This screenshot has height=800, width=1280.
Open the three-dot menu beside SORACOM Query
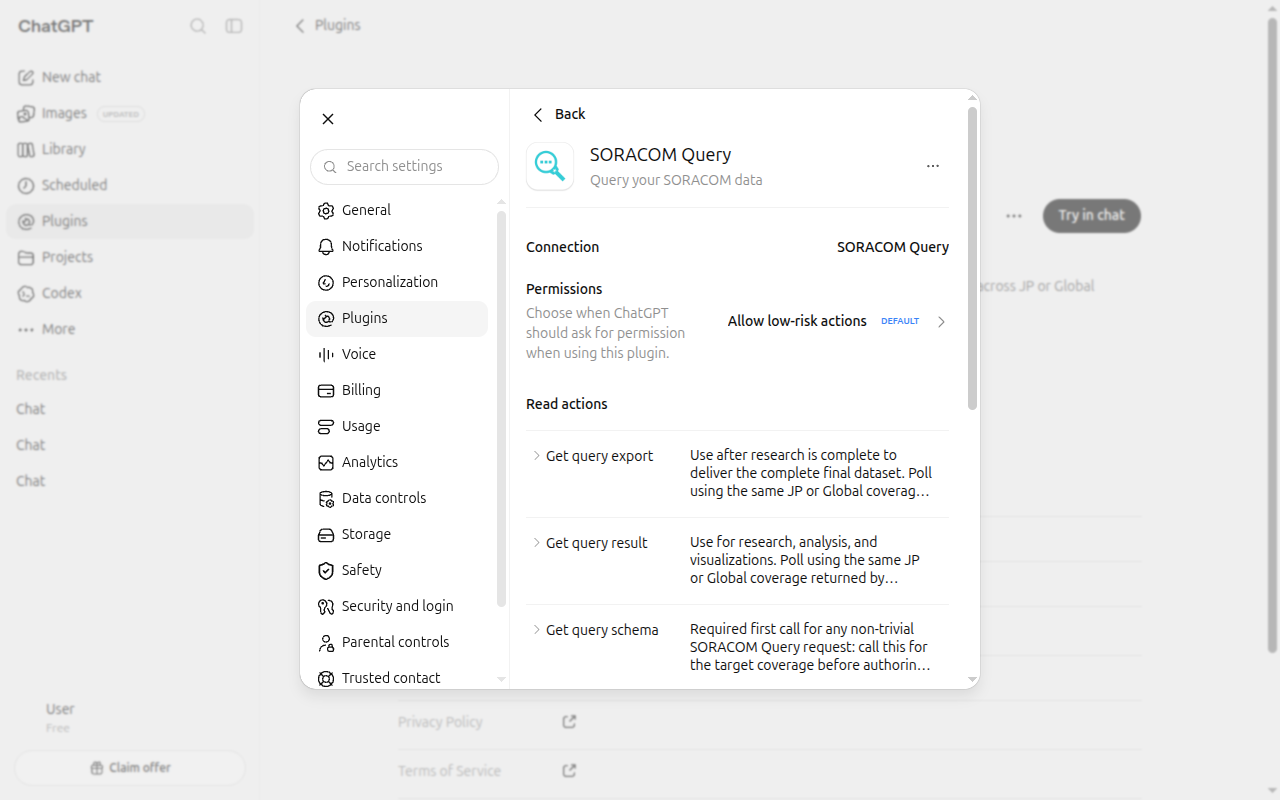coord(933,166)
